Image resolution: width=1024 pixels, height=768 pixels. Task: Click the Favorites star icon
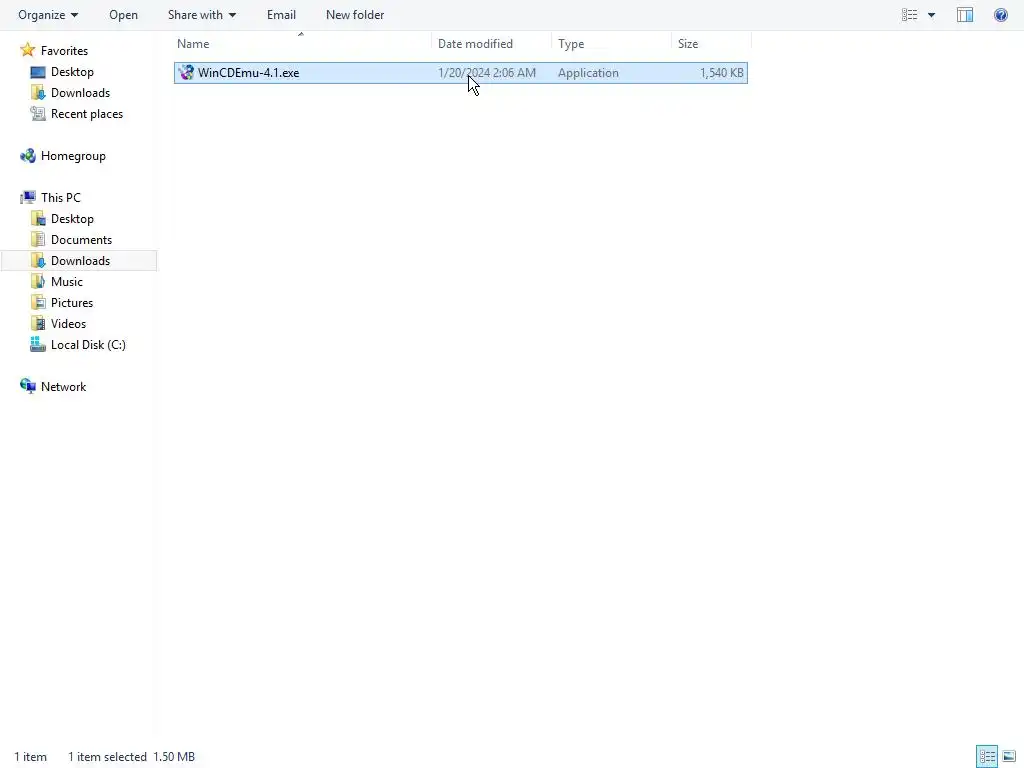pos(27,50)
